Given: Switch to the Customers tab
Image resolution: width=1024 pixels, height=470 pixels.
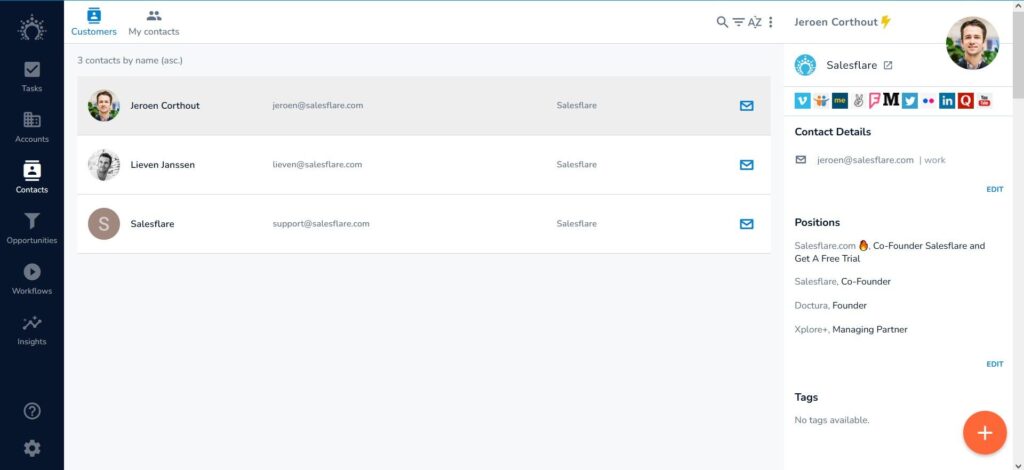Looking at the screenshot, I should (x=94, y=22).
